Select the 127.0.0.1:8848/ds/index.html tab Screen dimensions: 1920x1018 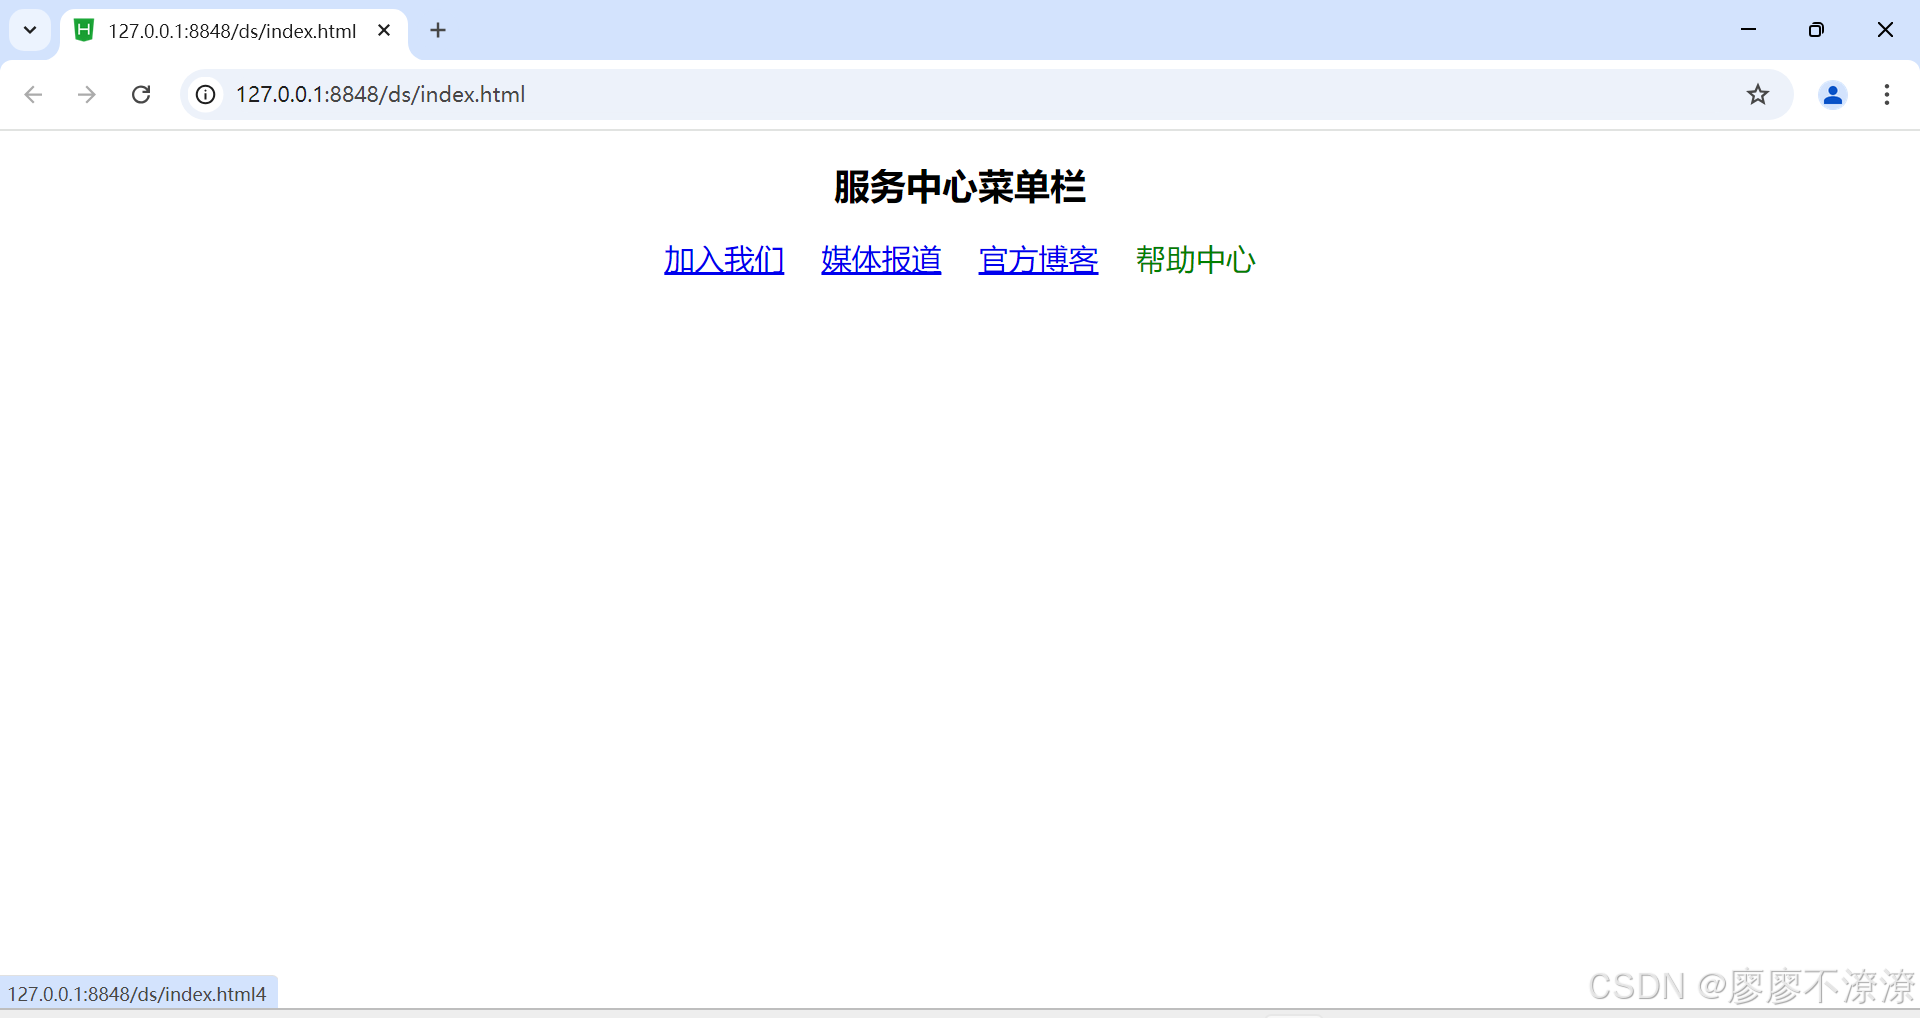pos(234,31)
